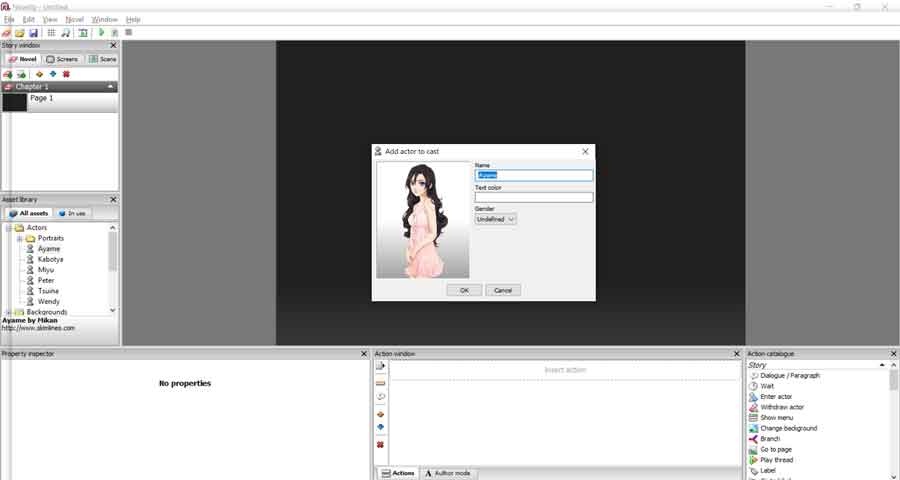Click the Play thread action

(x=771, y=460)
